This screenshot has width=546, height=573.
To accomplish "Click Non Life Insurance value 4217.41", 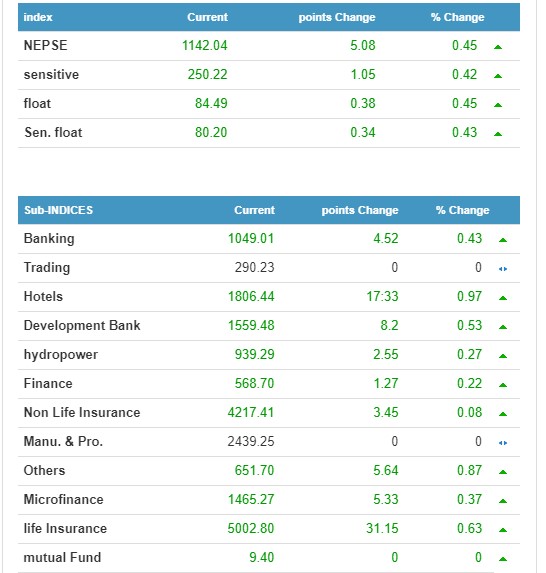I will click(251, 413).
